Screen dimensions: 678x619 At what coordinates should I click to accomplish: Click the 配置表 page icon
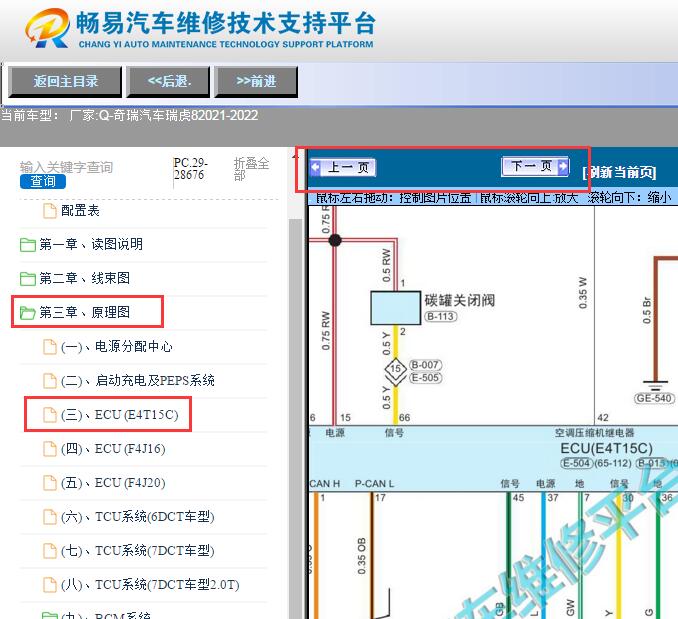[50, 211]
